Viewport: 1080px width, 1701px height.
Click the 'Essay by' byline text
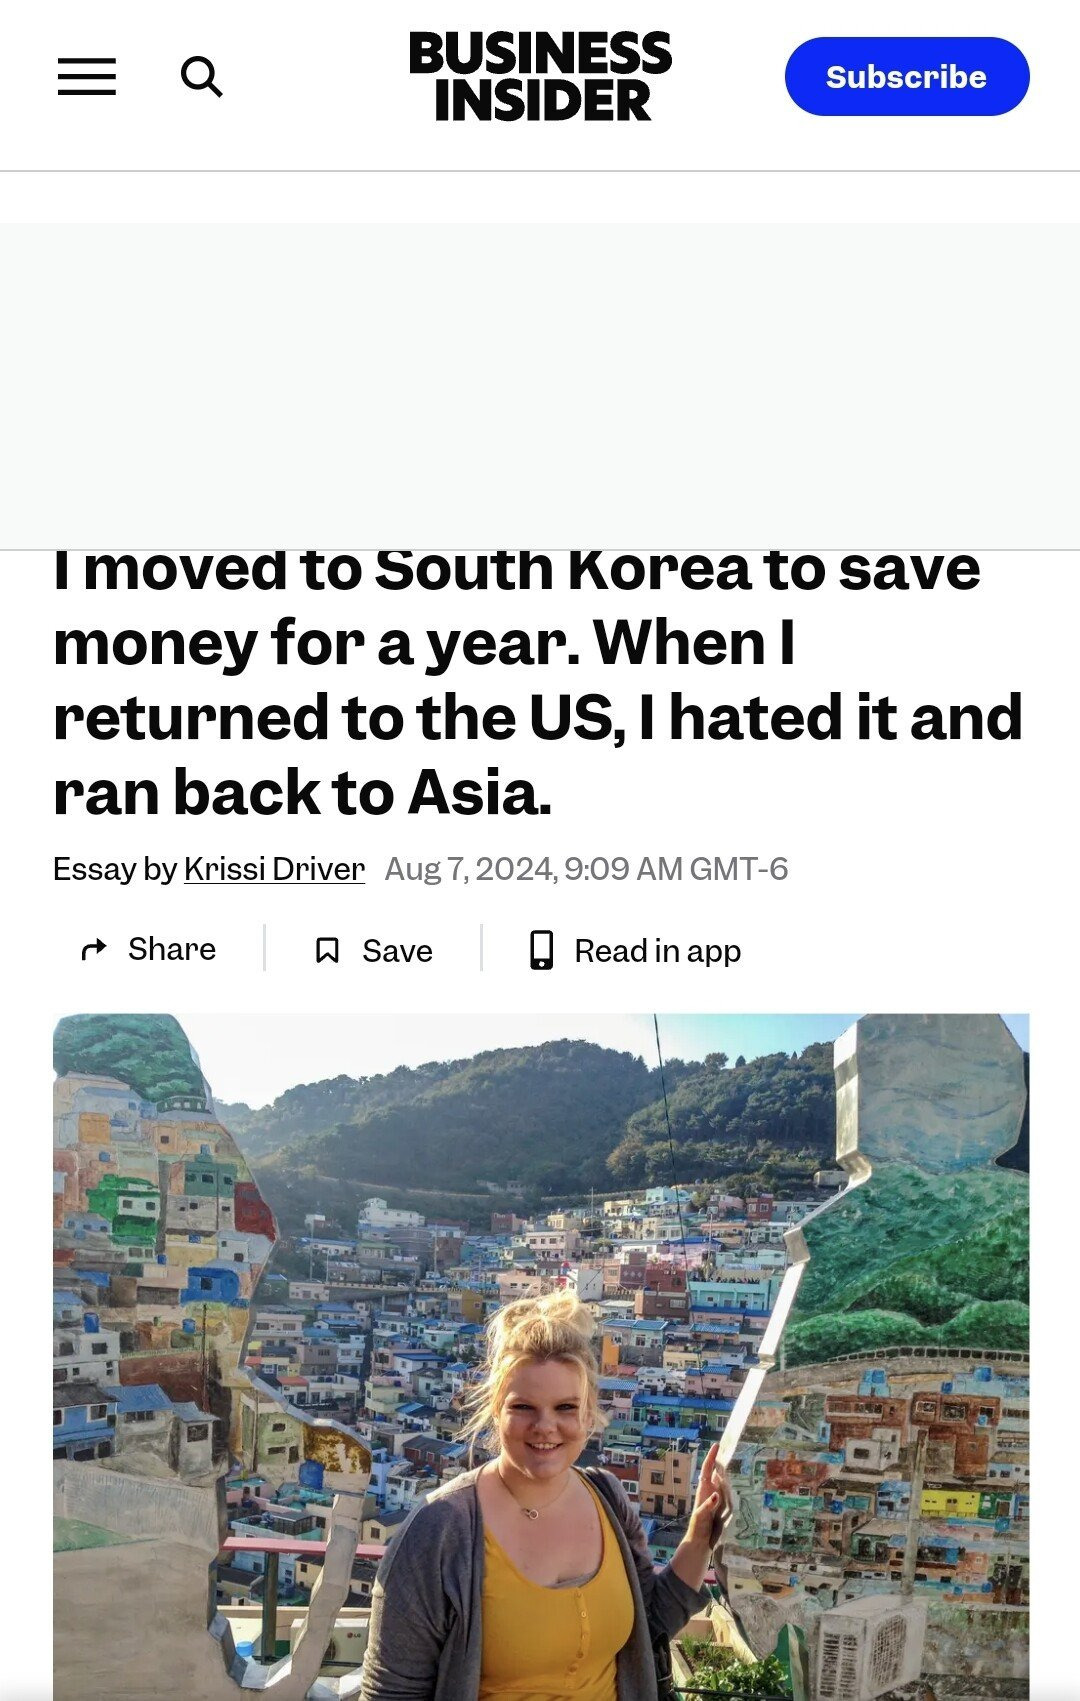tap(115, 869)
